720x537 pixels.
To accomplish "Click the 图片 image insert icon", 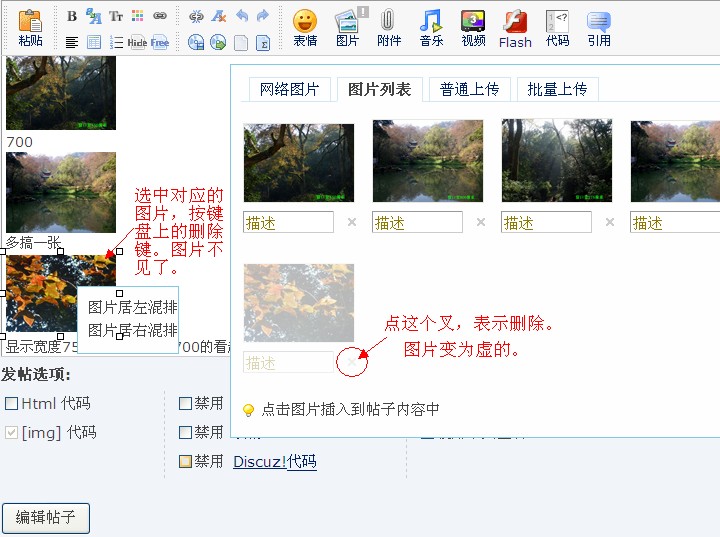I will (347, 27).
